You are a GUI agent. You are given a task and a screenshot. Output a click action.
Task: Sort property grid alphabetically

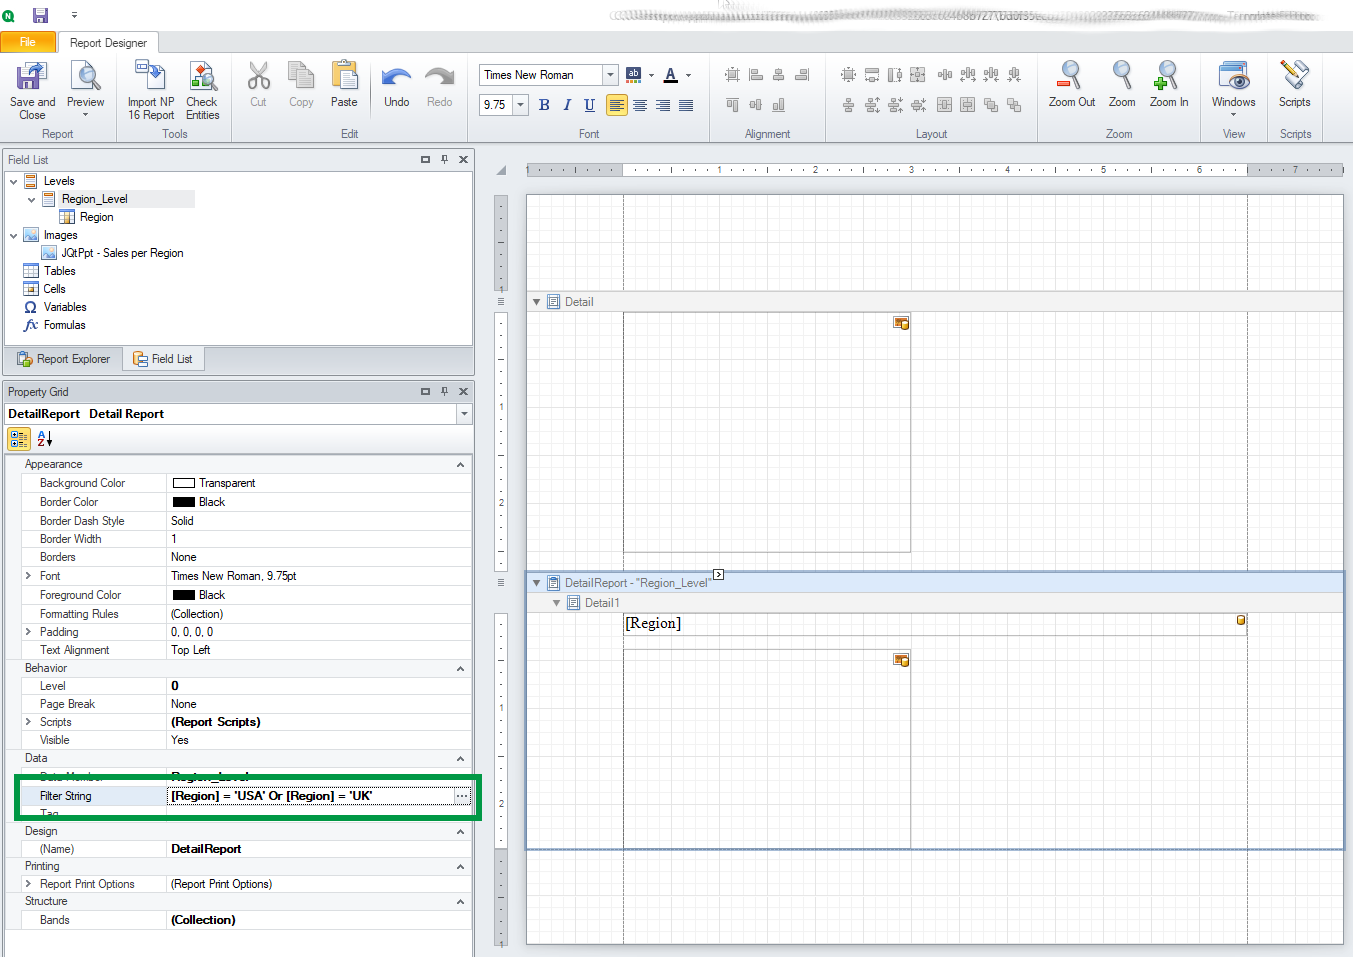pyautogui.click(x=45, y=438)
